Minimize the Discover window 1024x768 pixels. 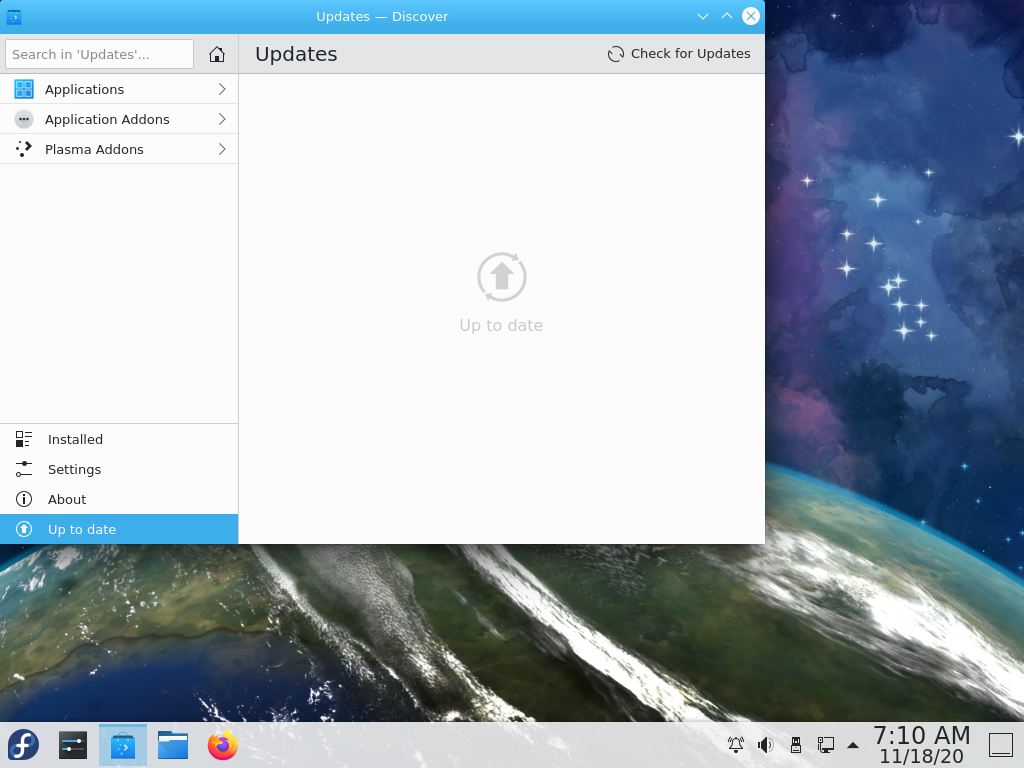click(x=703, y=16)
